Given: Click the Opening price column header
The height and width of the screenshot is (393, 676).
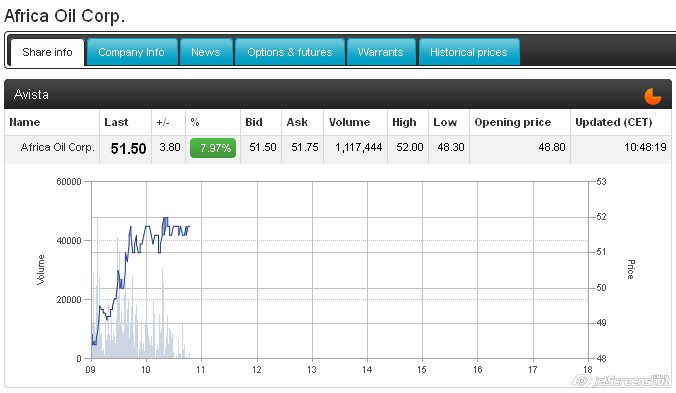Looking at the screenshot, I should (x=513, y=122).
